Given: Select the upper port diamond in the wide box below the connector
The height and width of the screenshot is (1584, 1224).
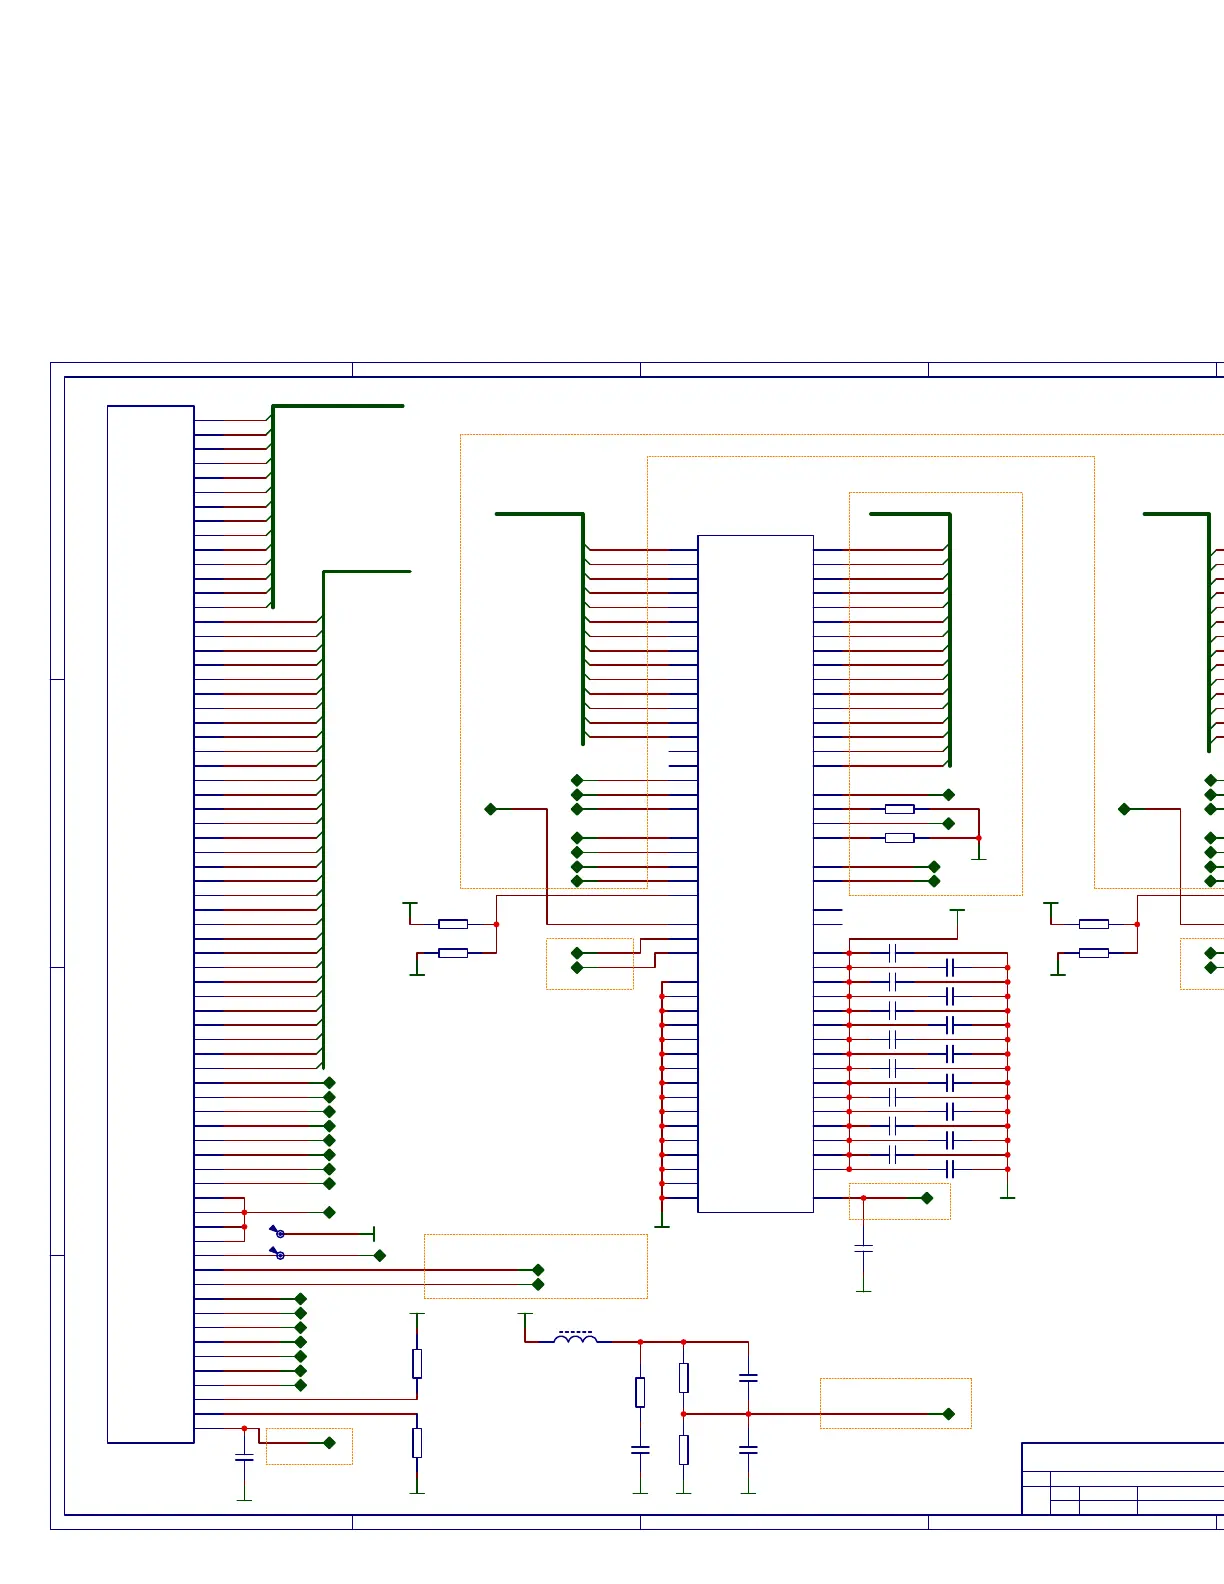Looking at the screenshot, I should tap(538, 1270).
